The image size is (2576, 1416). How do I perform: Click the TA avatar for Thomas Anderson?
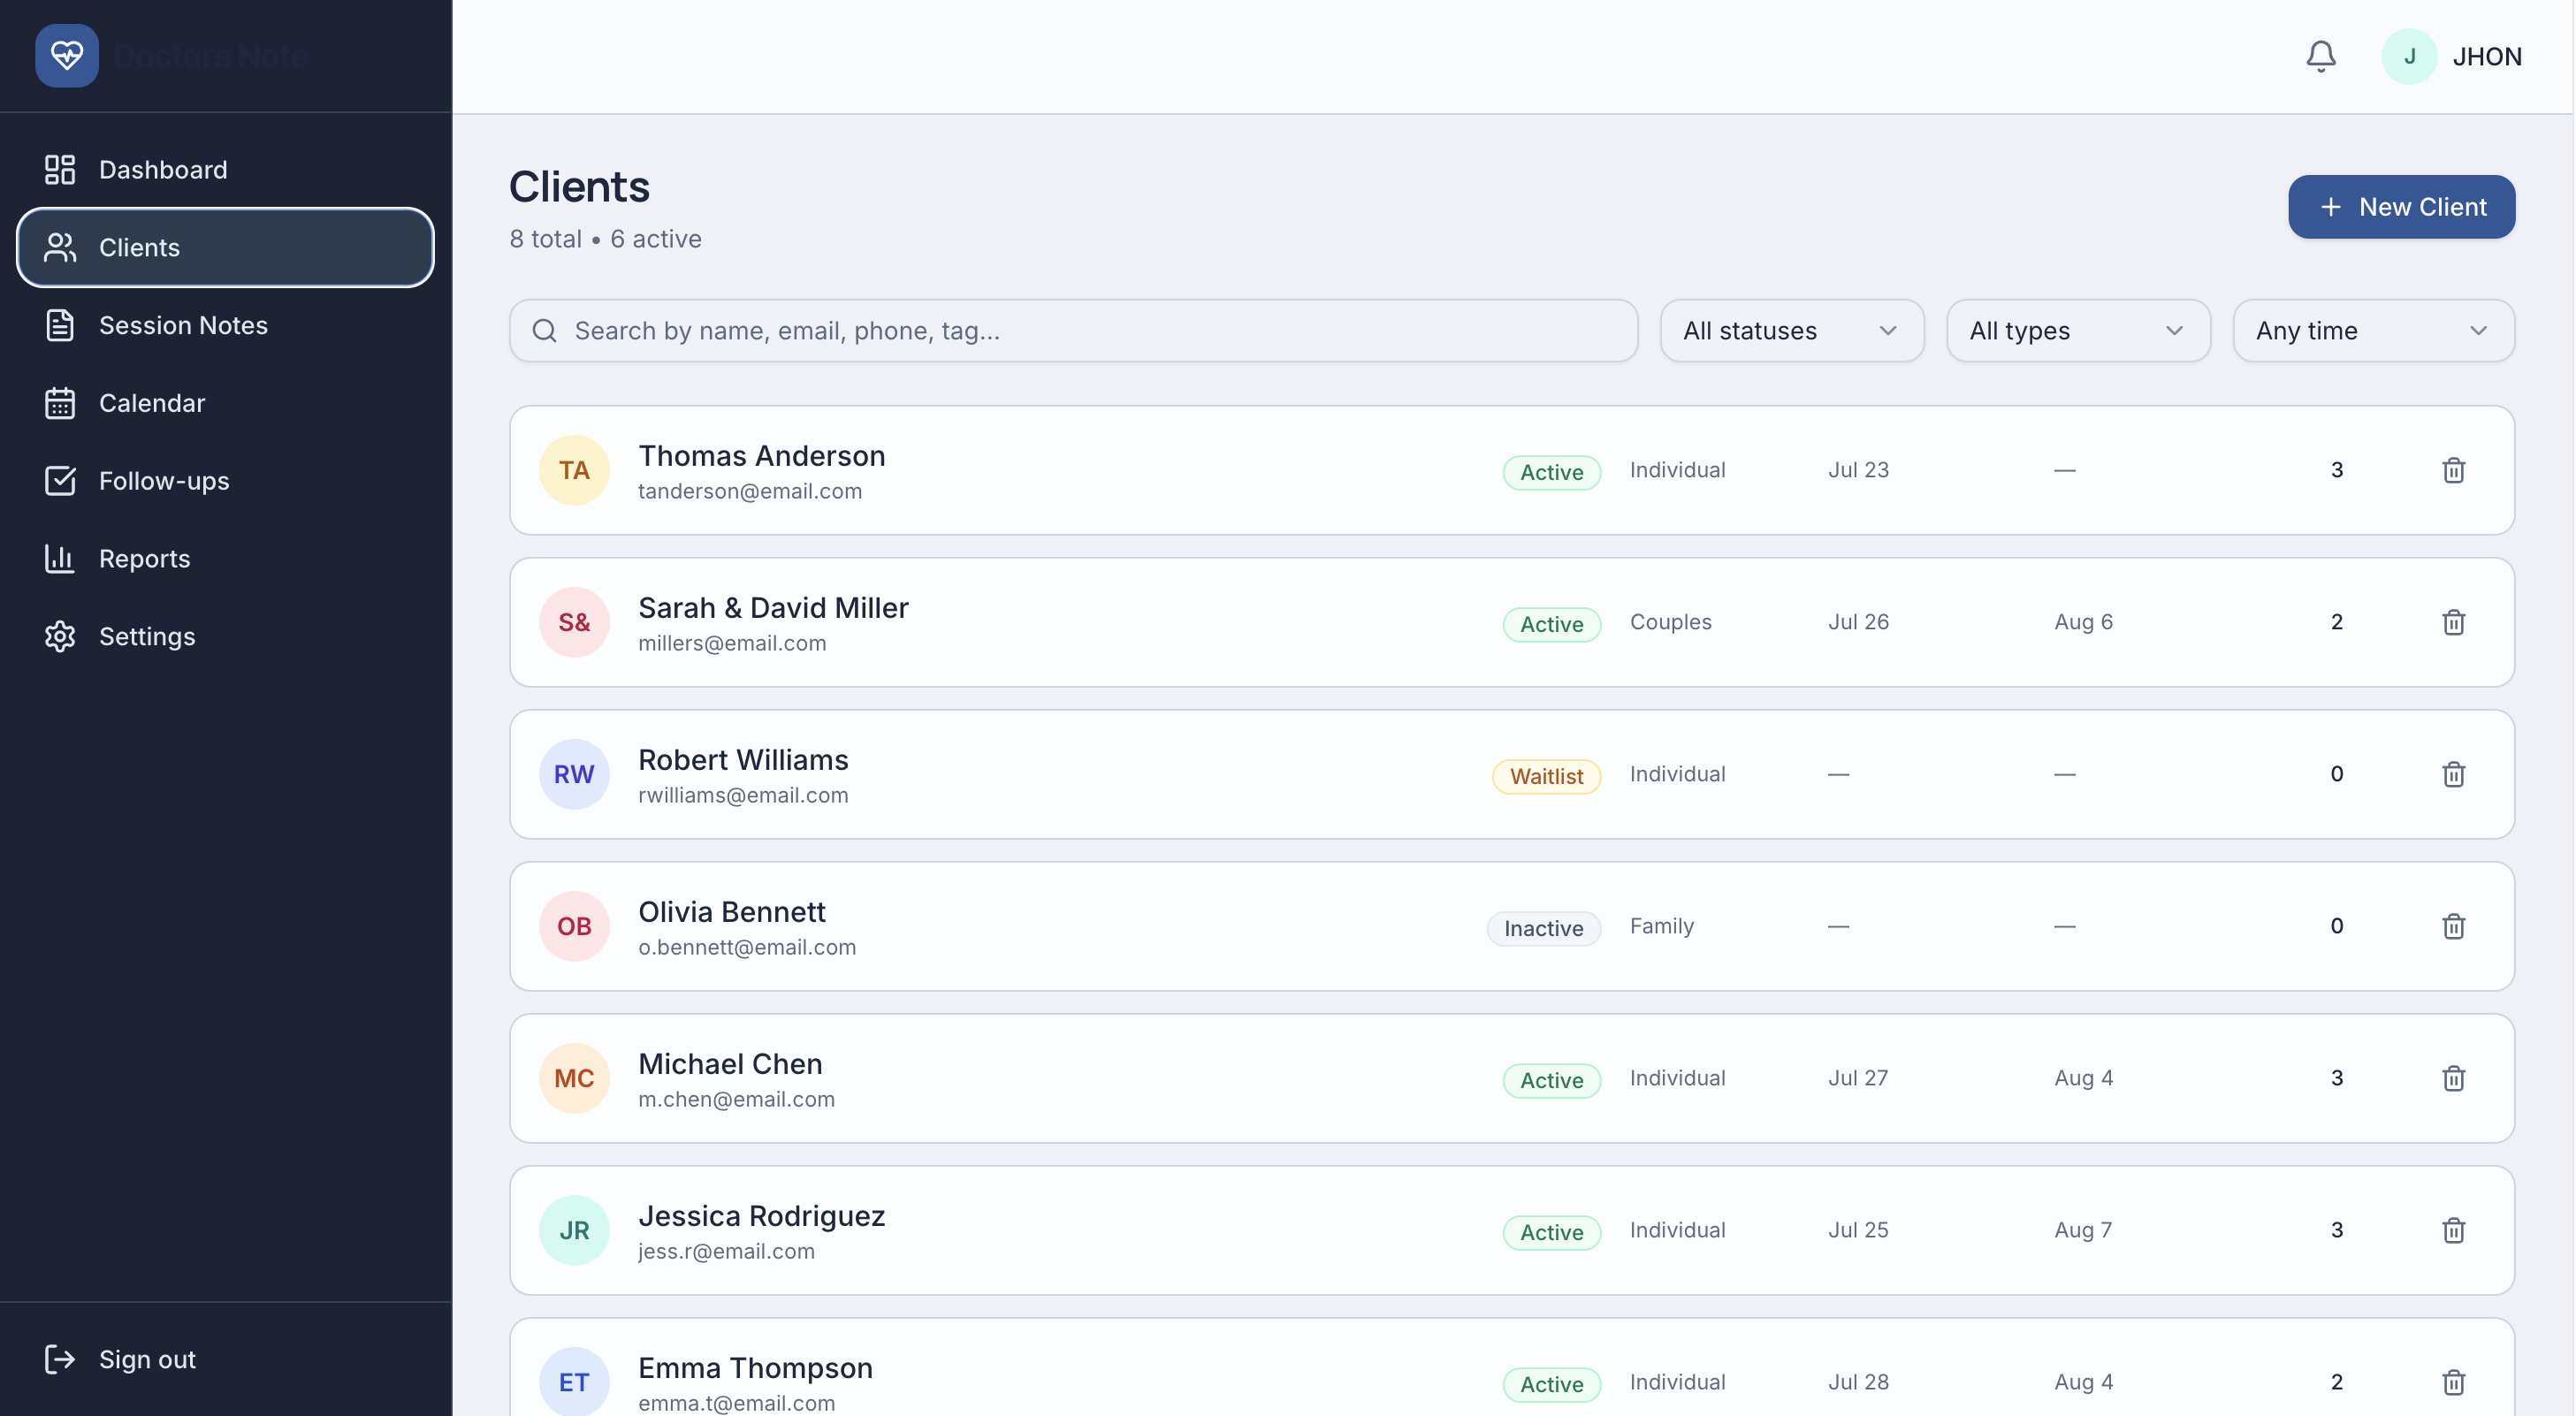574,470
